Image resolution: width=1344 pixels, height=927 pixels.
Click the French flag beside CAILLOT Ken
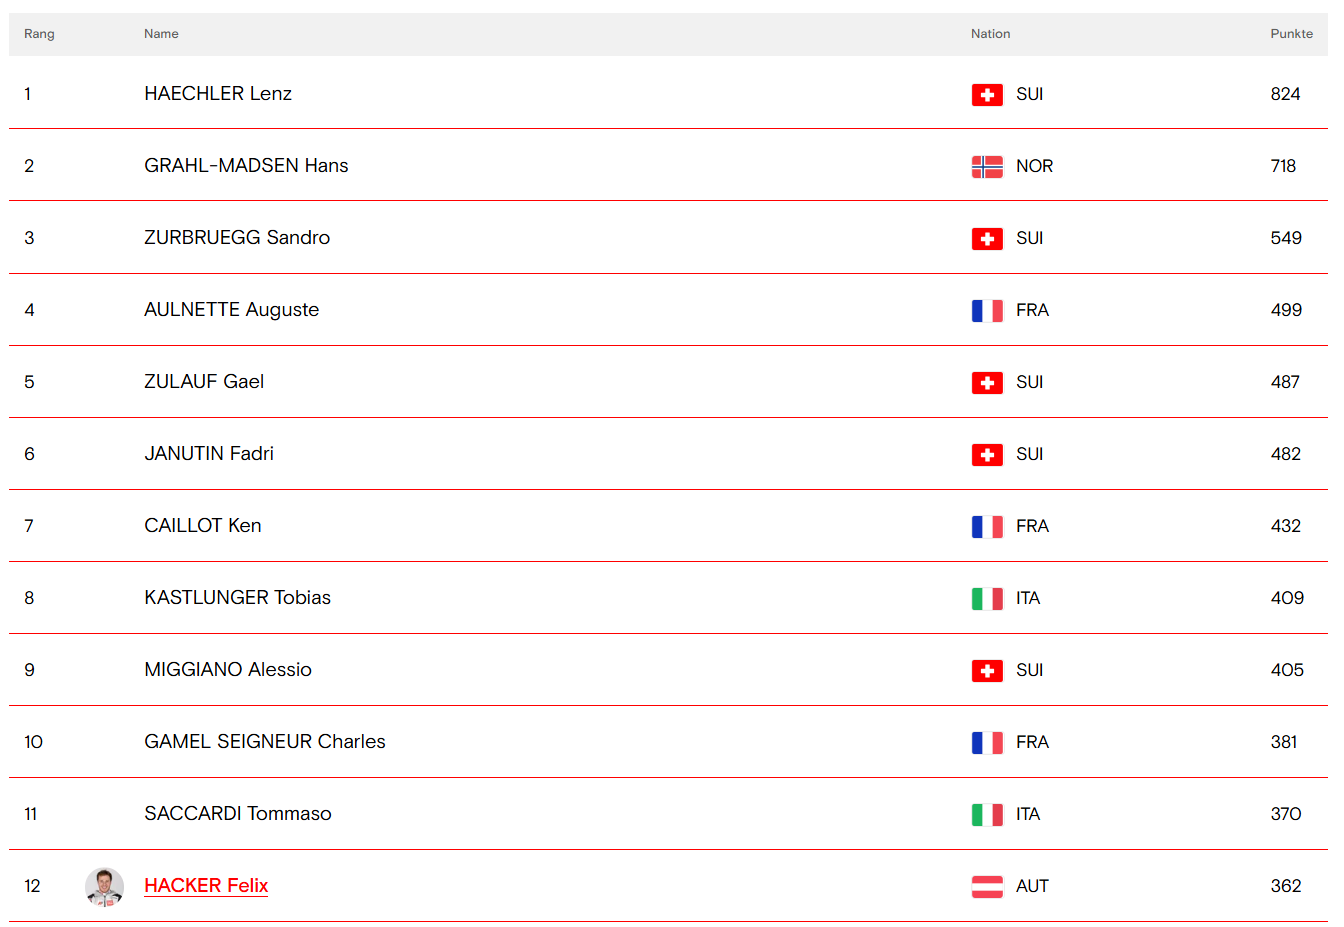987,527
